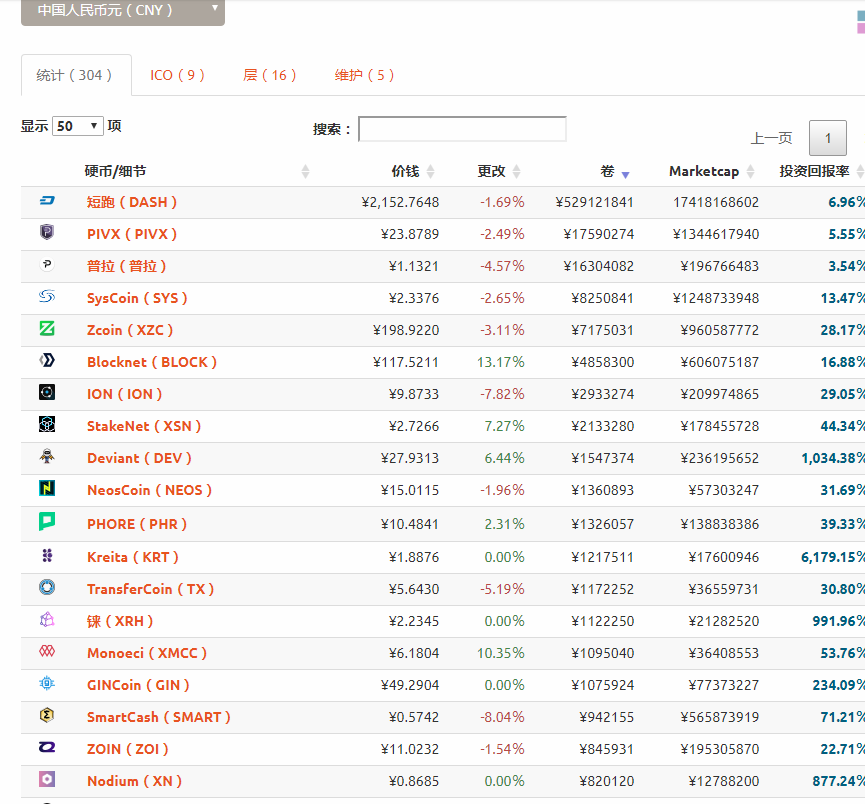Click the Zcoin green logo icon
The image size is (865, 804).
click(x=47, y=329)
